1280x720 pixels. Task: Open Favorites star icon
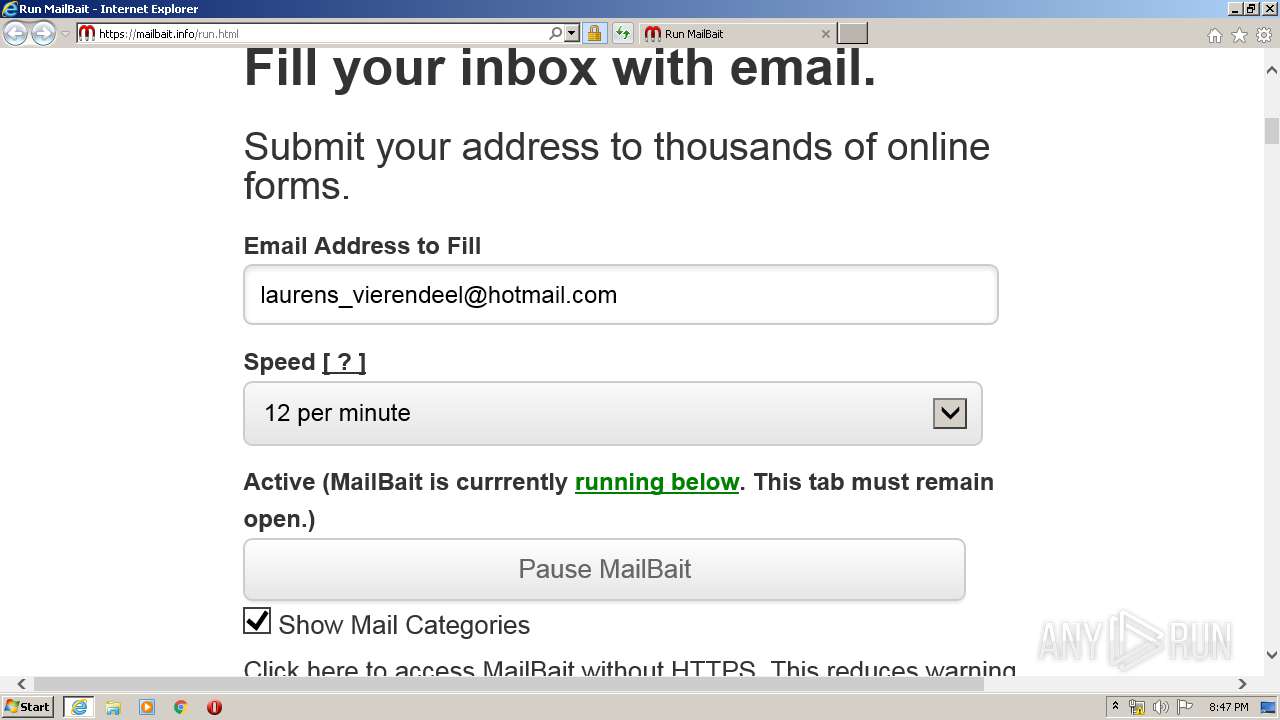[1239, 36]
